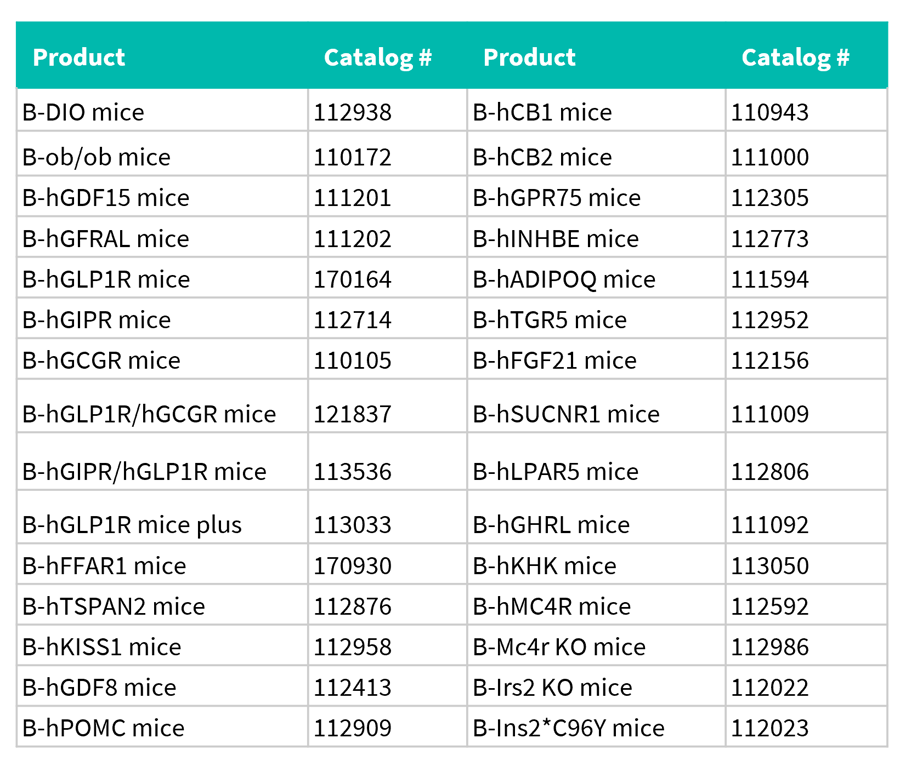
Task: Click the B-Irs2 KO mice cell
Action: 596,686
